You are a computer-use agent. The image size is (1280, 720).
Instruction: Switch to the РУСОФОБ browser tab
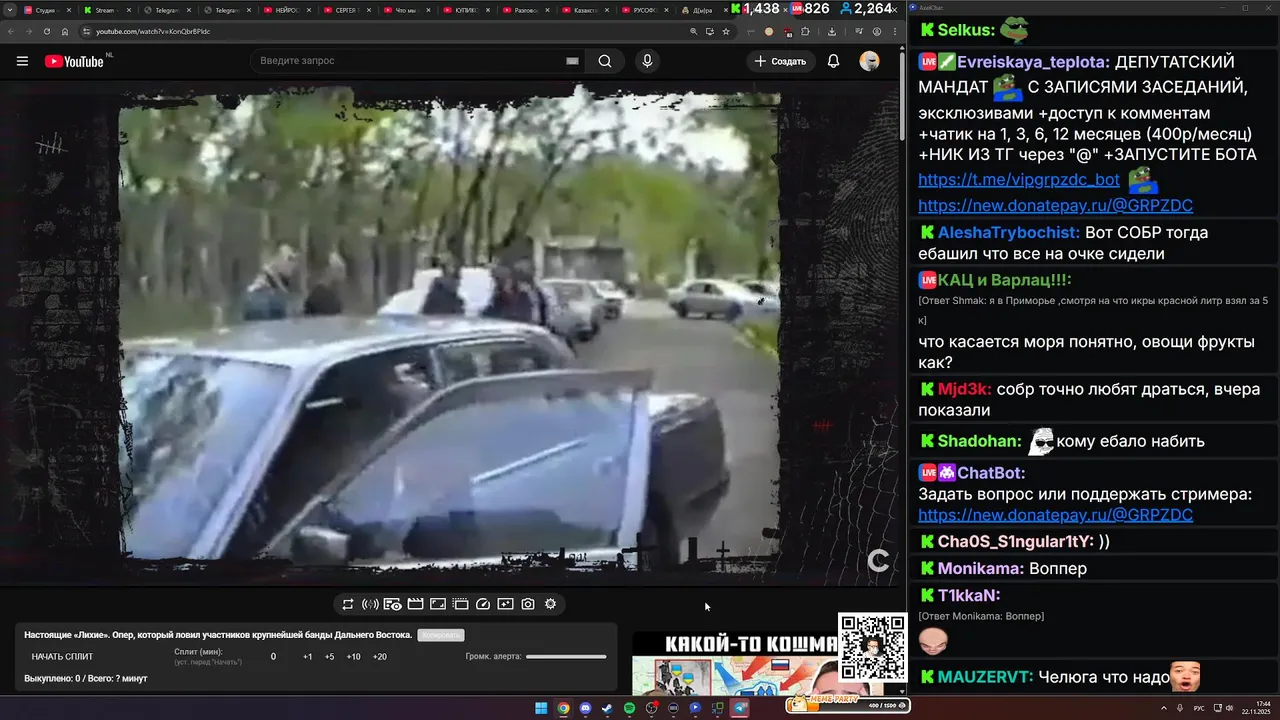coord(643,10)
